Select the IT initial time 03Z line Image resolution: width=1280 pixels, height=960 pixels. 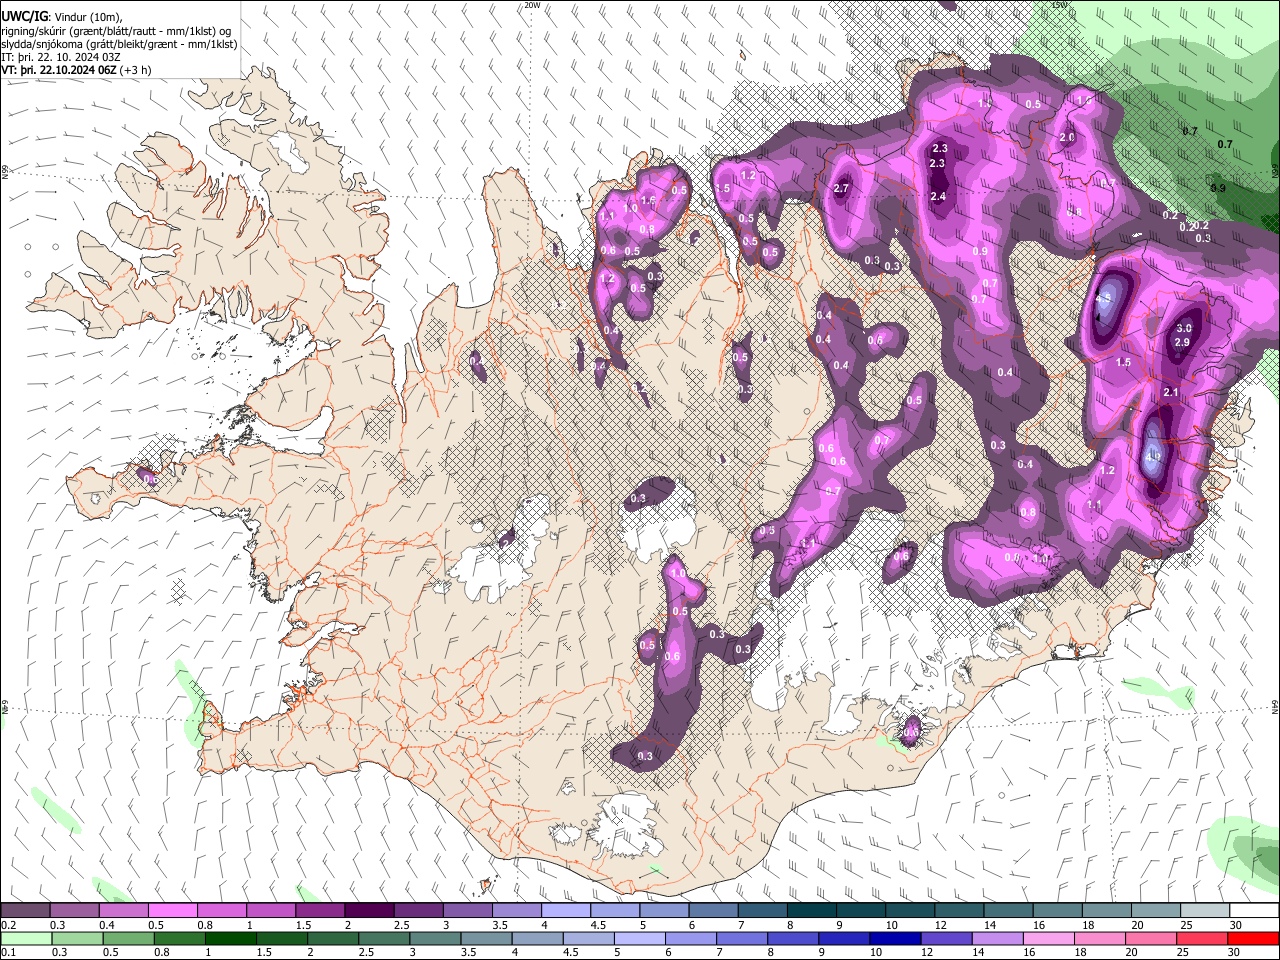click(61, 57)
